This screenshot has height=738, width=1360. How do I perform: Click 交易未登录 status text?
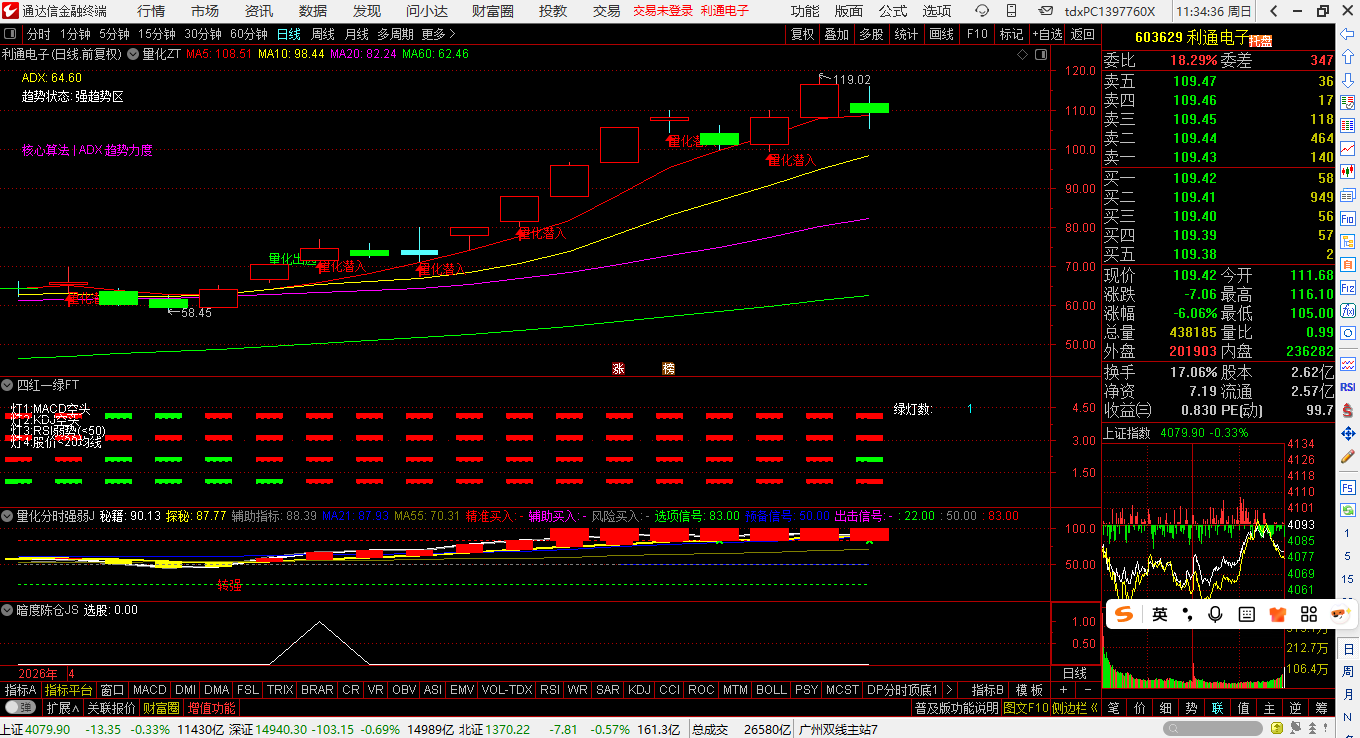point(663,11)
